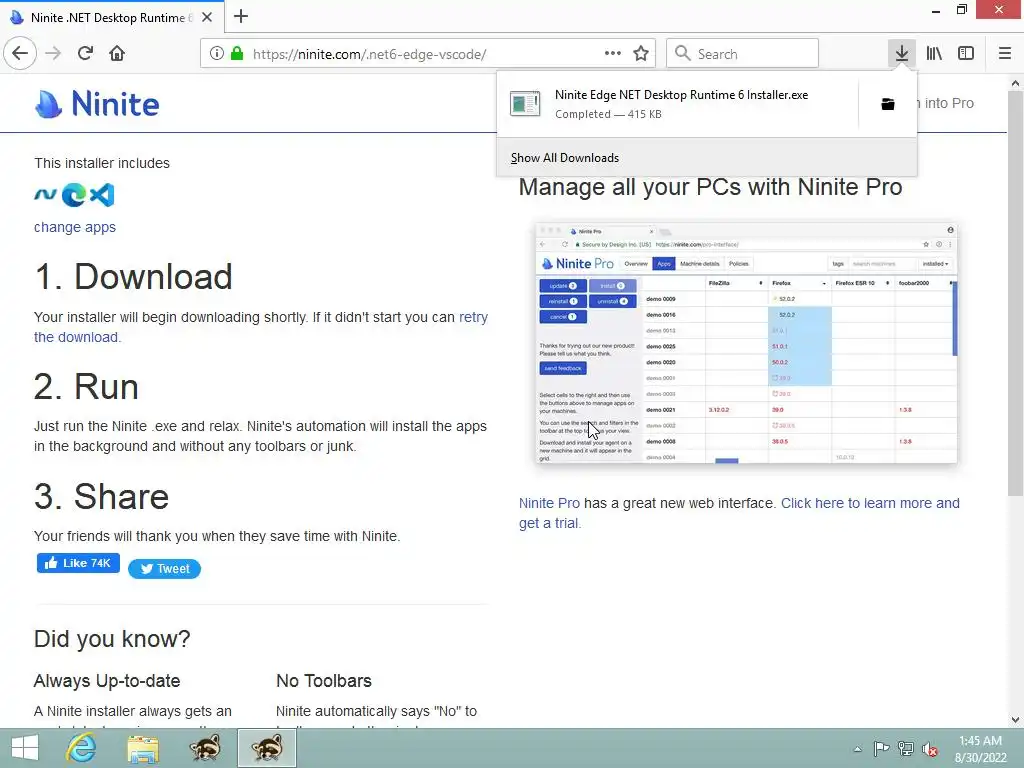Open containing folder for downloaded installer
1024x768 pixels.
[x=888, y=104]
